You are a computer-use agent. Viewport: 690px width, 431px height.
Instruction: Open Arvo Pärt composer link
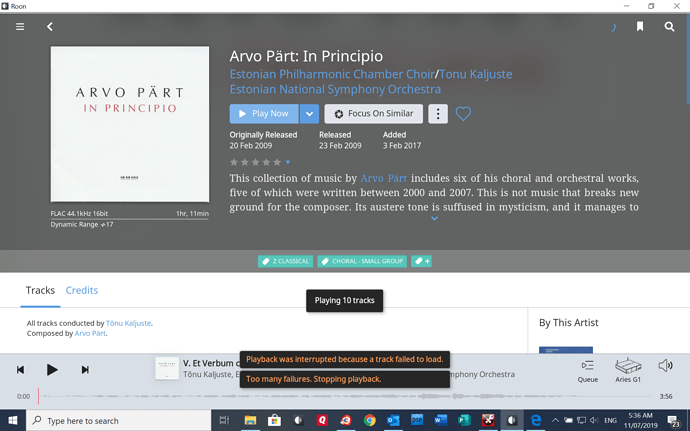[x=90, y=333]
